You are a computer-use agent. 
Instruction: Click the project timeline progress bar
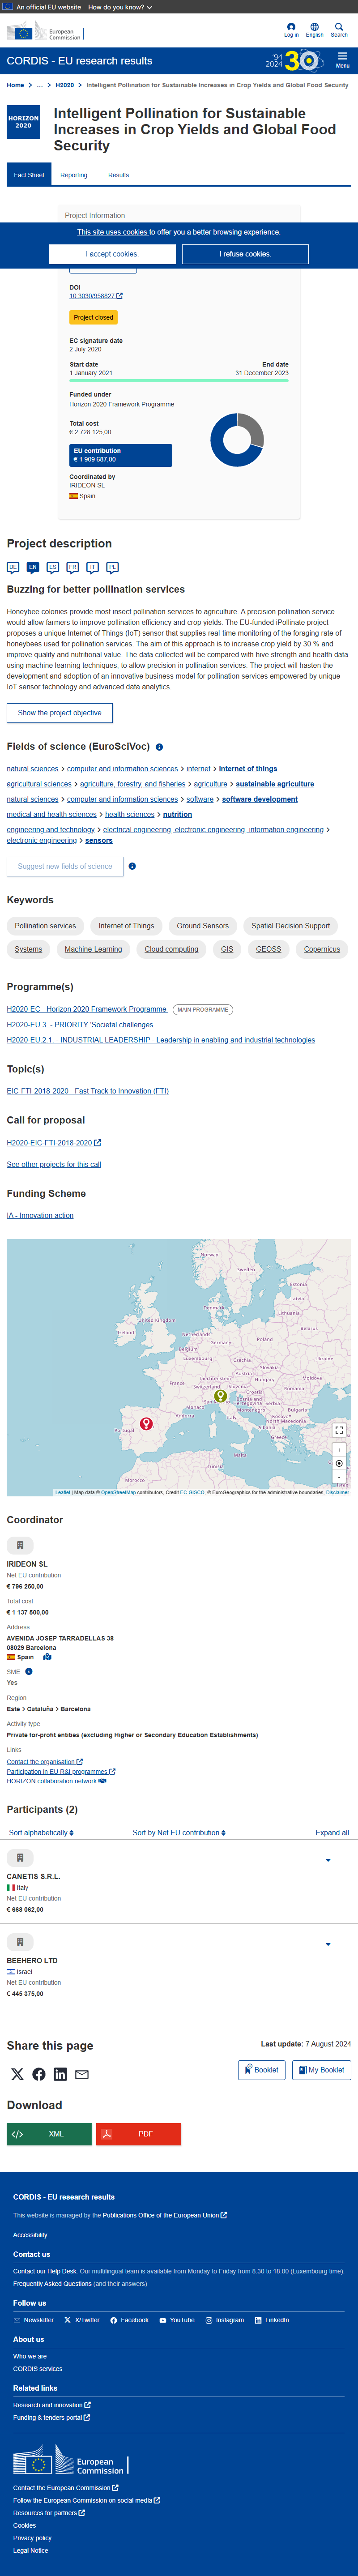[179, 381]
